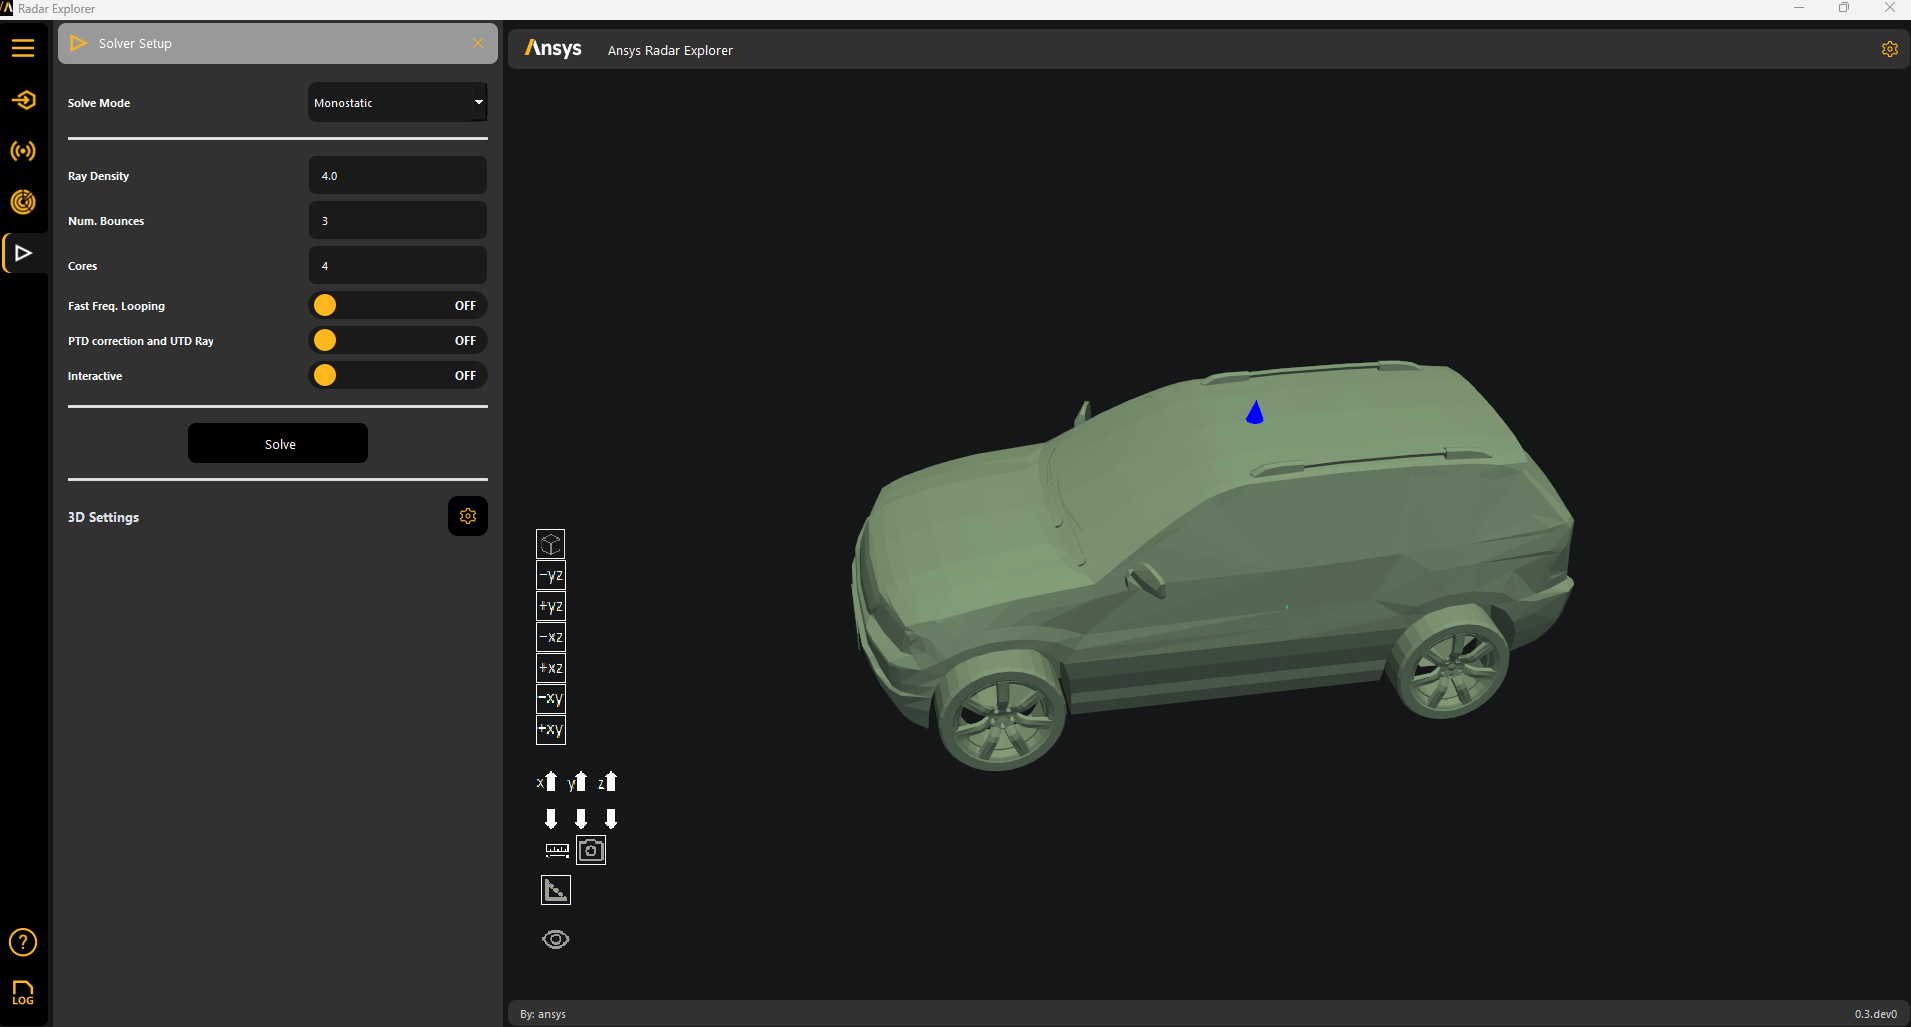Image resolution: width=1911 pixels, height=1027 pixels.
Task: Turn on PTD correction and UTD Ray
Action: pyautogui.click(x=397, y=340)
